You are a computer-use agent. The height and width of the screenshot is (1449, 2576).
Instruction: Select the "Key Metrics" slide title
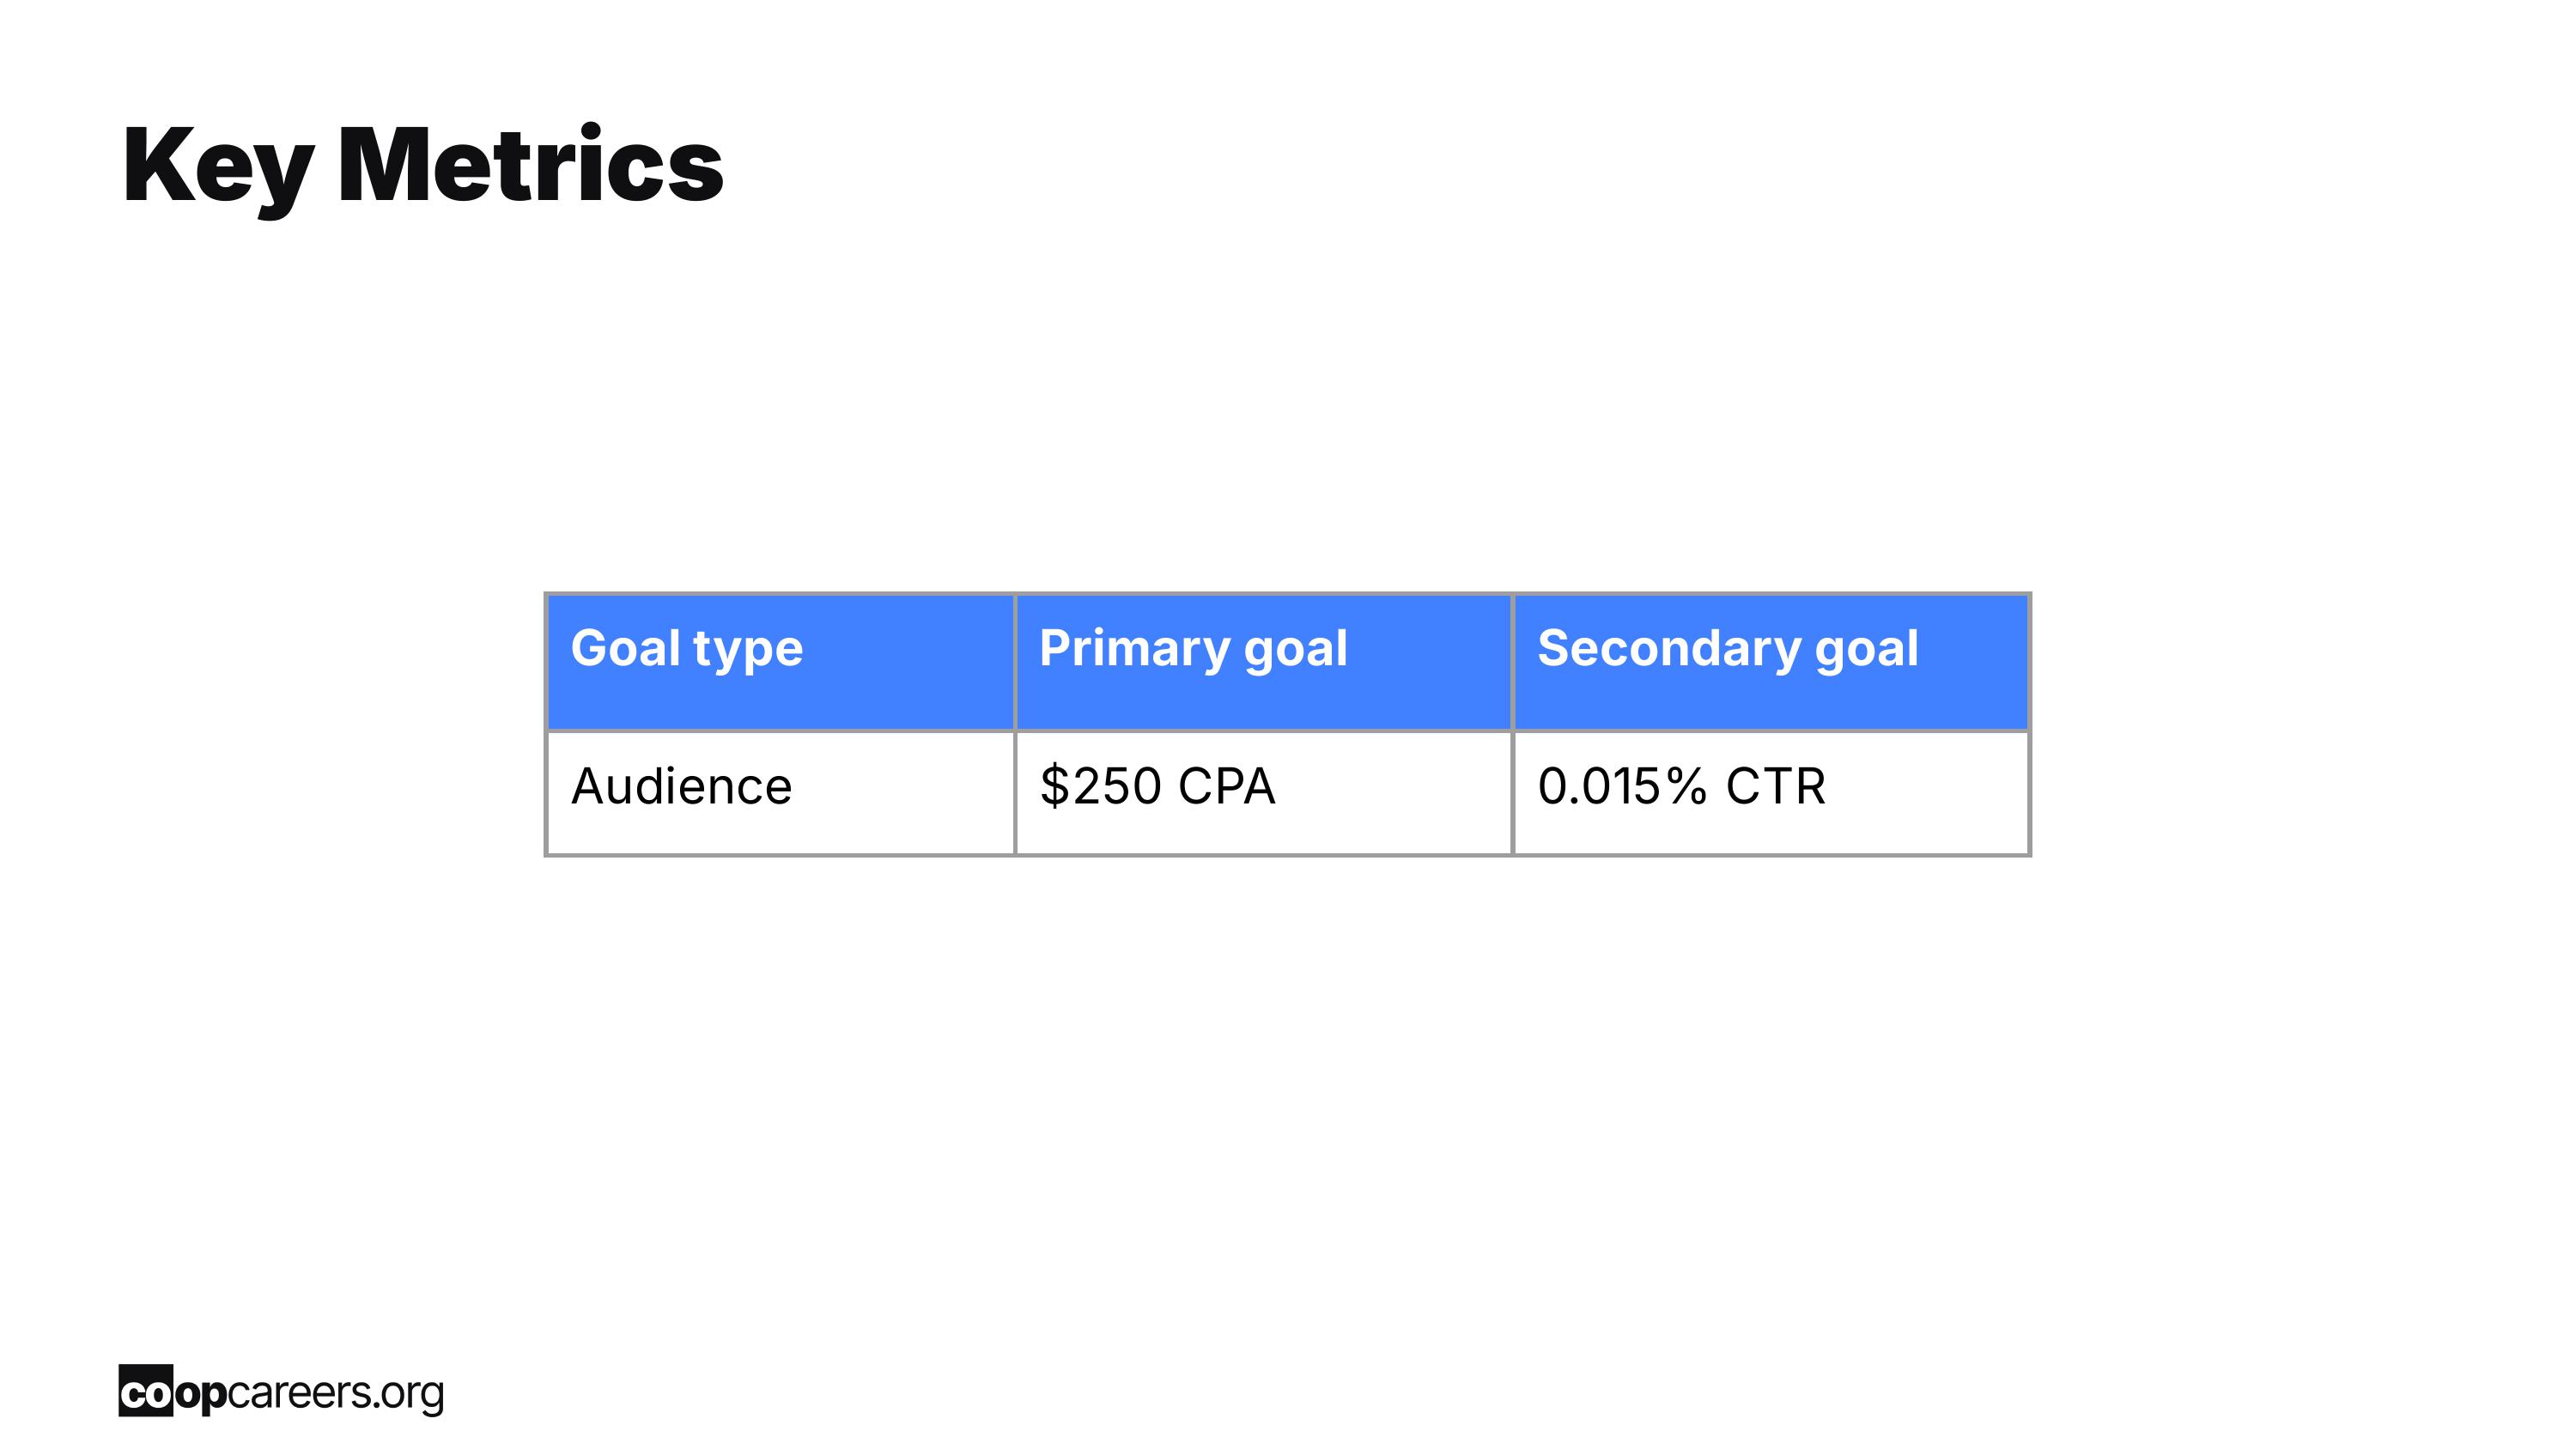tap(423, 167)
